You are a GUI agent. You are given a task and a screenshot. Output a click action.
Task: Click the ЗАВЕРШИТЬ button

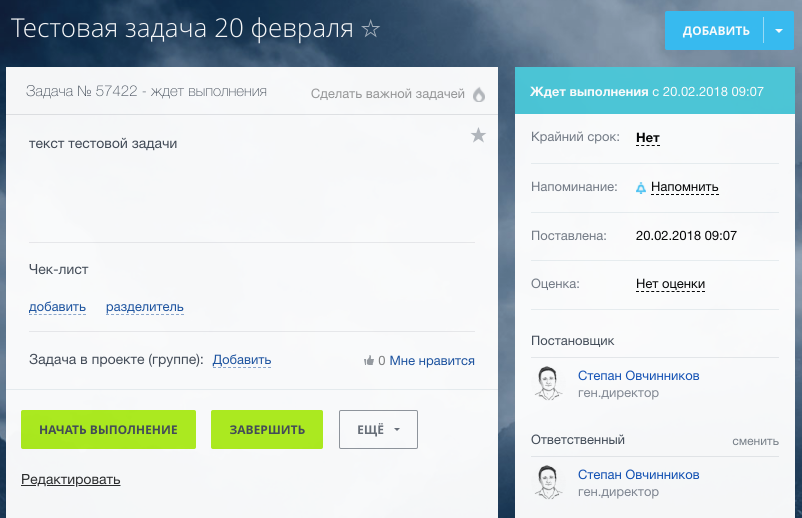[x=267, y=430]
